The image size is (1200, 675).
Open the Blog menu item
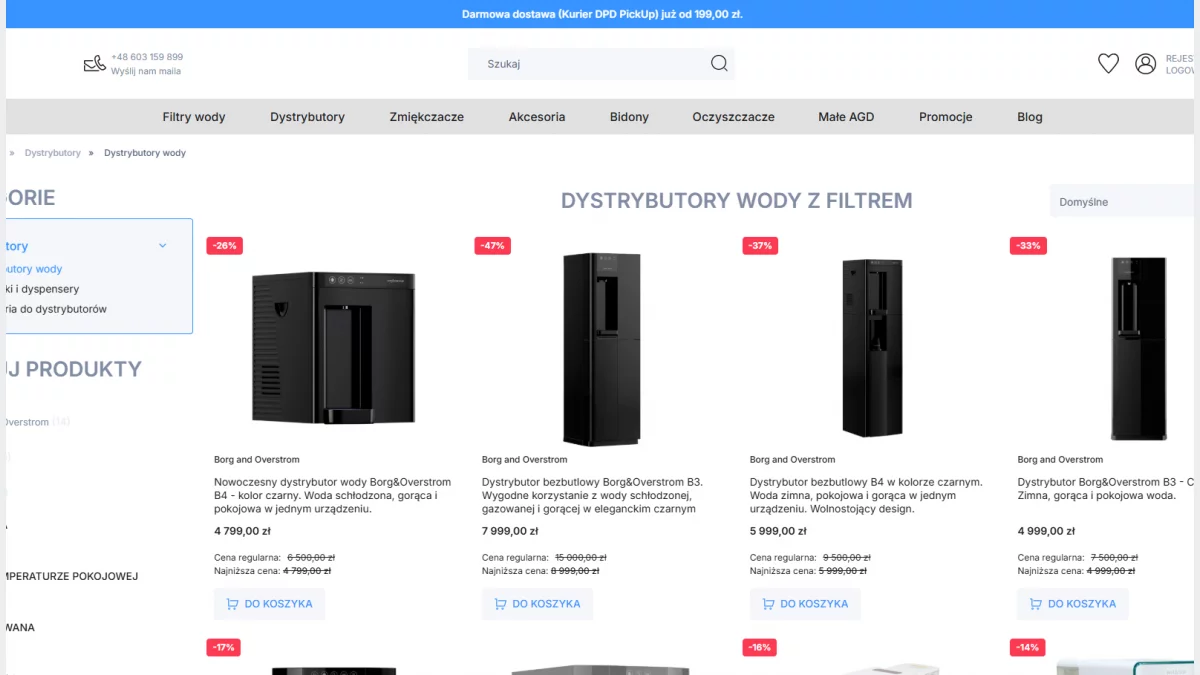[x=1030, y=117]
